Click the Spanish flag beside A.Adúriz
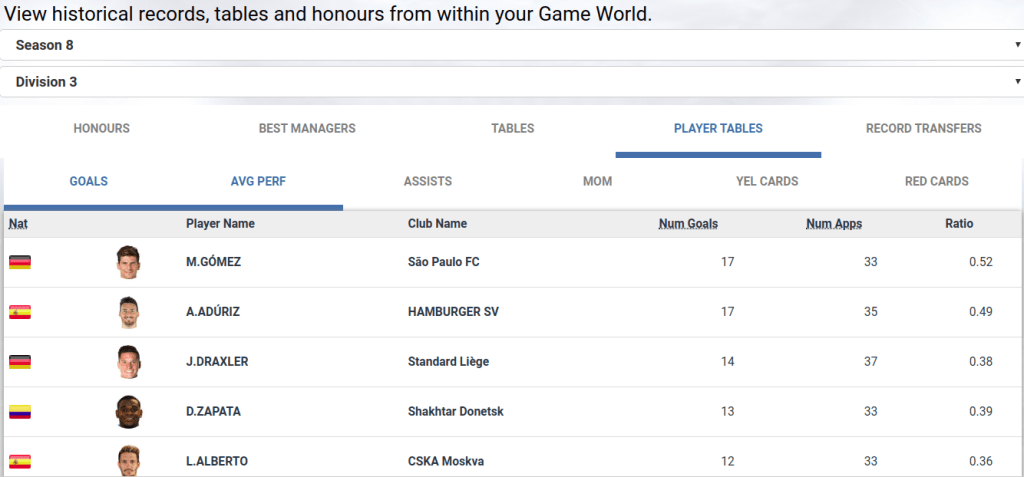The image size is (1024, 477). pos(20,312)
